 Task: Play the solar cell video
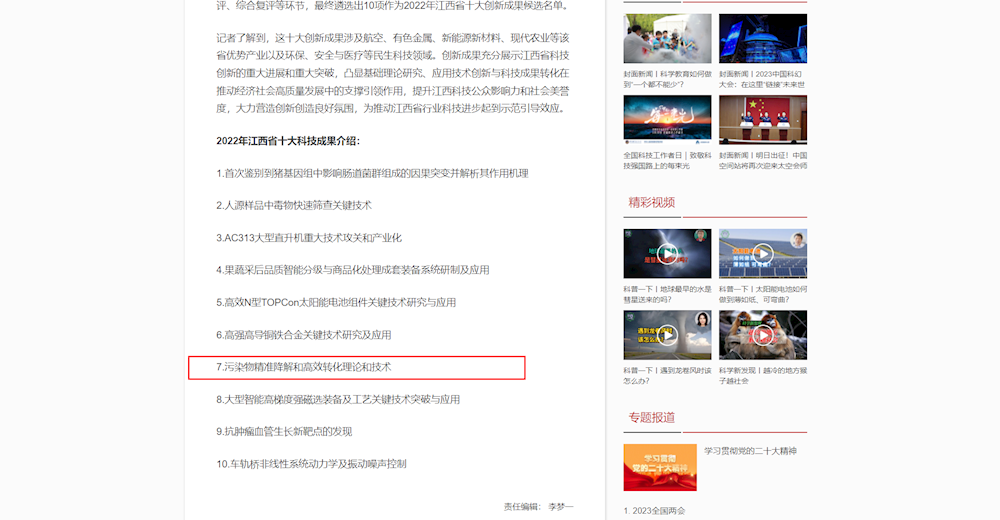point(762,253)
